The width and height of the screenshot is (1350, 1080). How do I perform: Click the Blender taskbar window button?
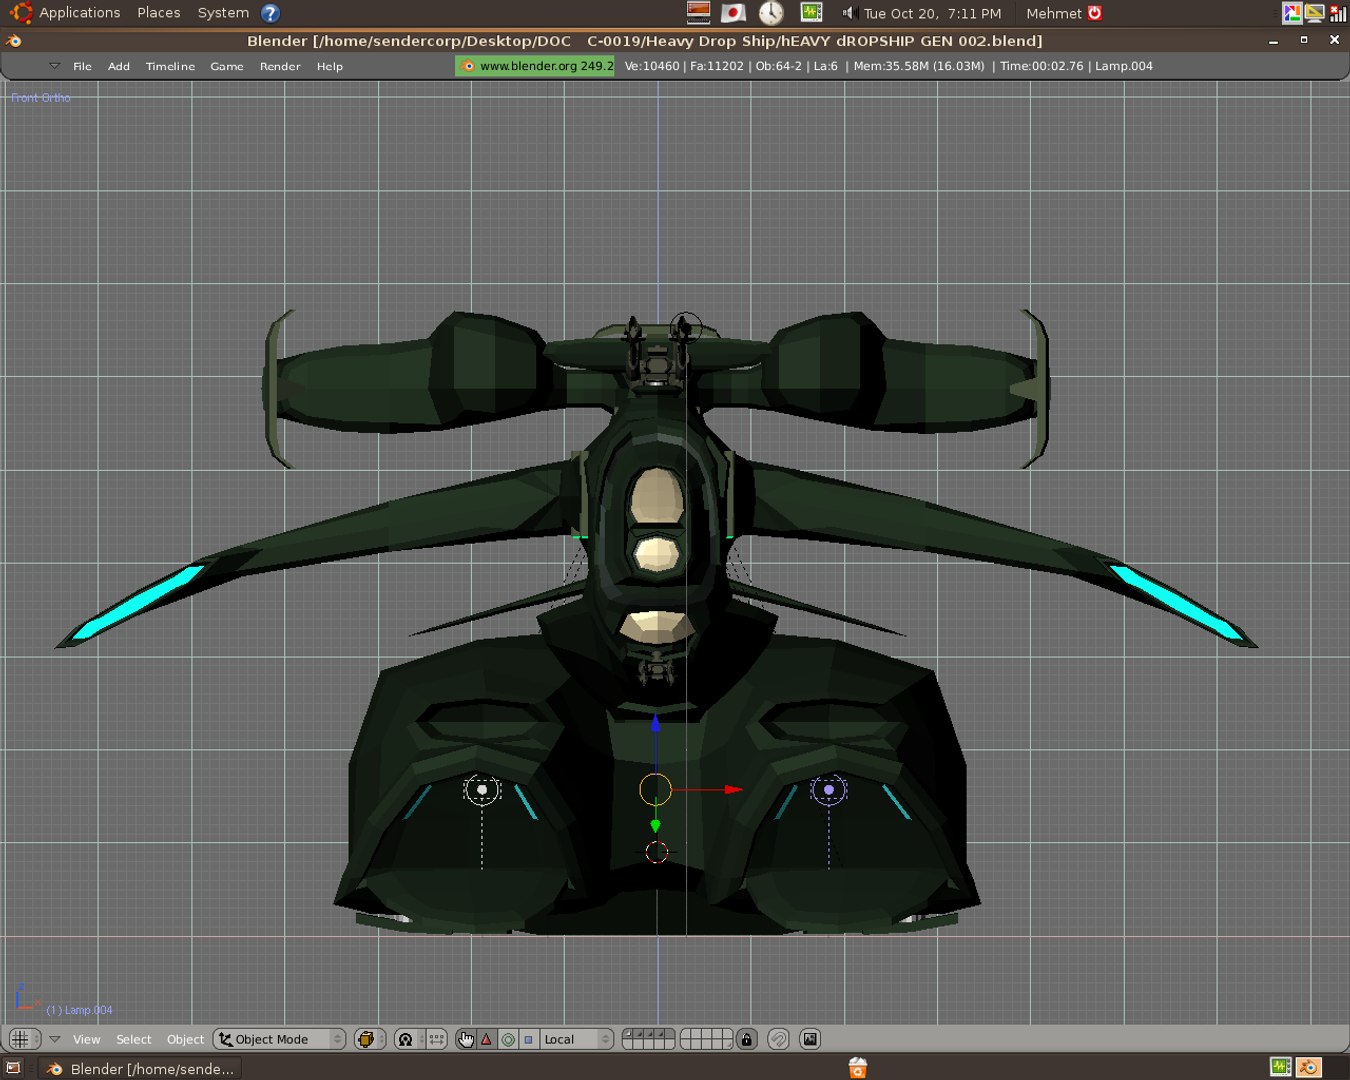(x=141, y=1068)
